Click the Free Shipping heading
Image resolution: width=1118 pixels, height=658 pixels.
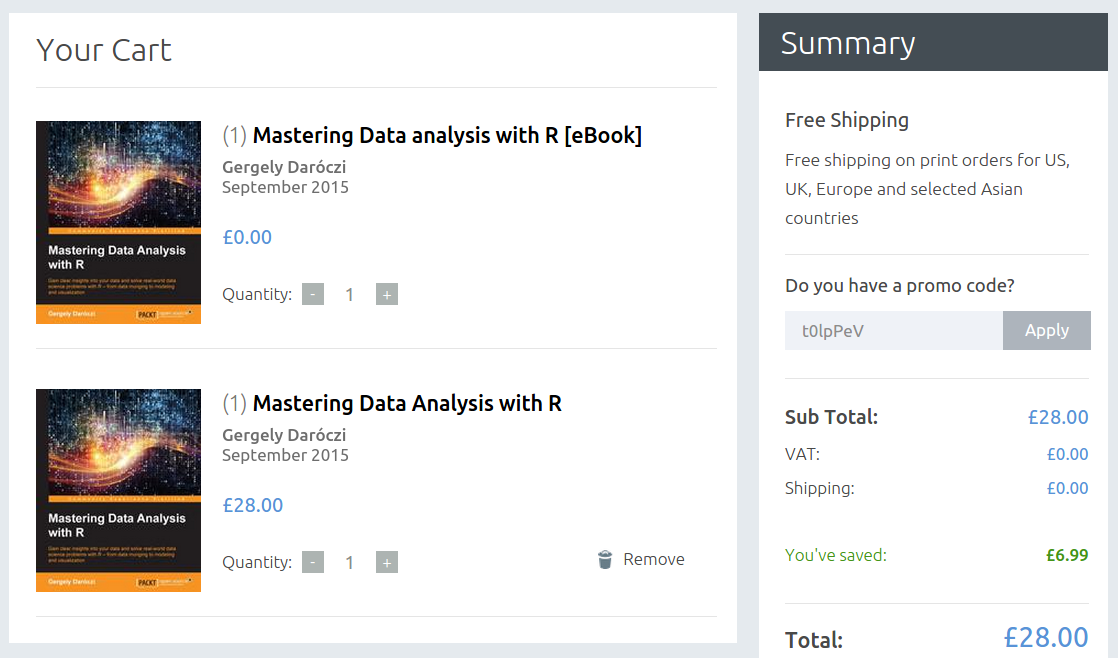(846, 120)
